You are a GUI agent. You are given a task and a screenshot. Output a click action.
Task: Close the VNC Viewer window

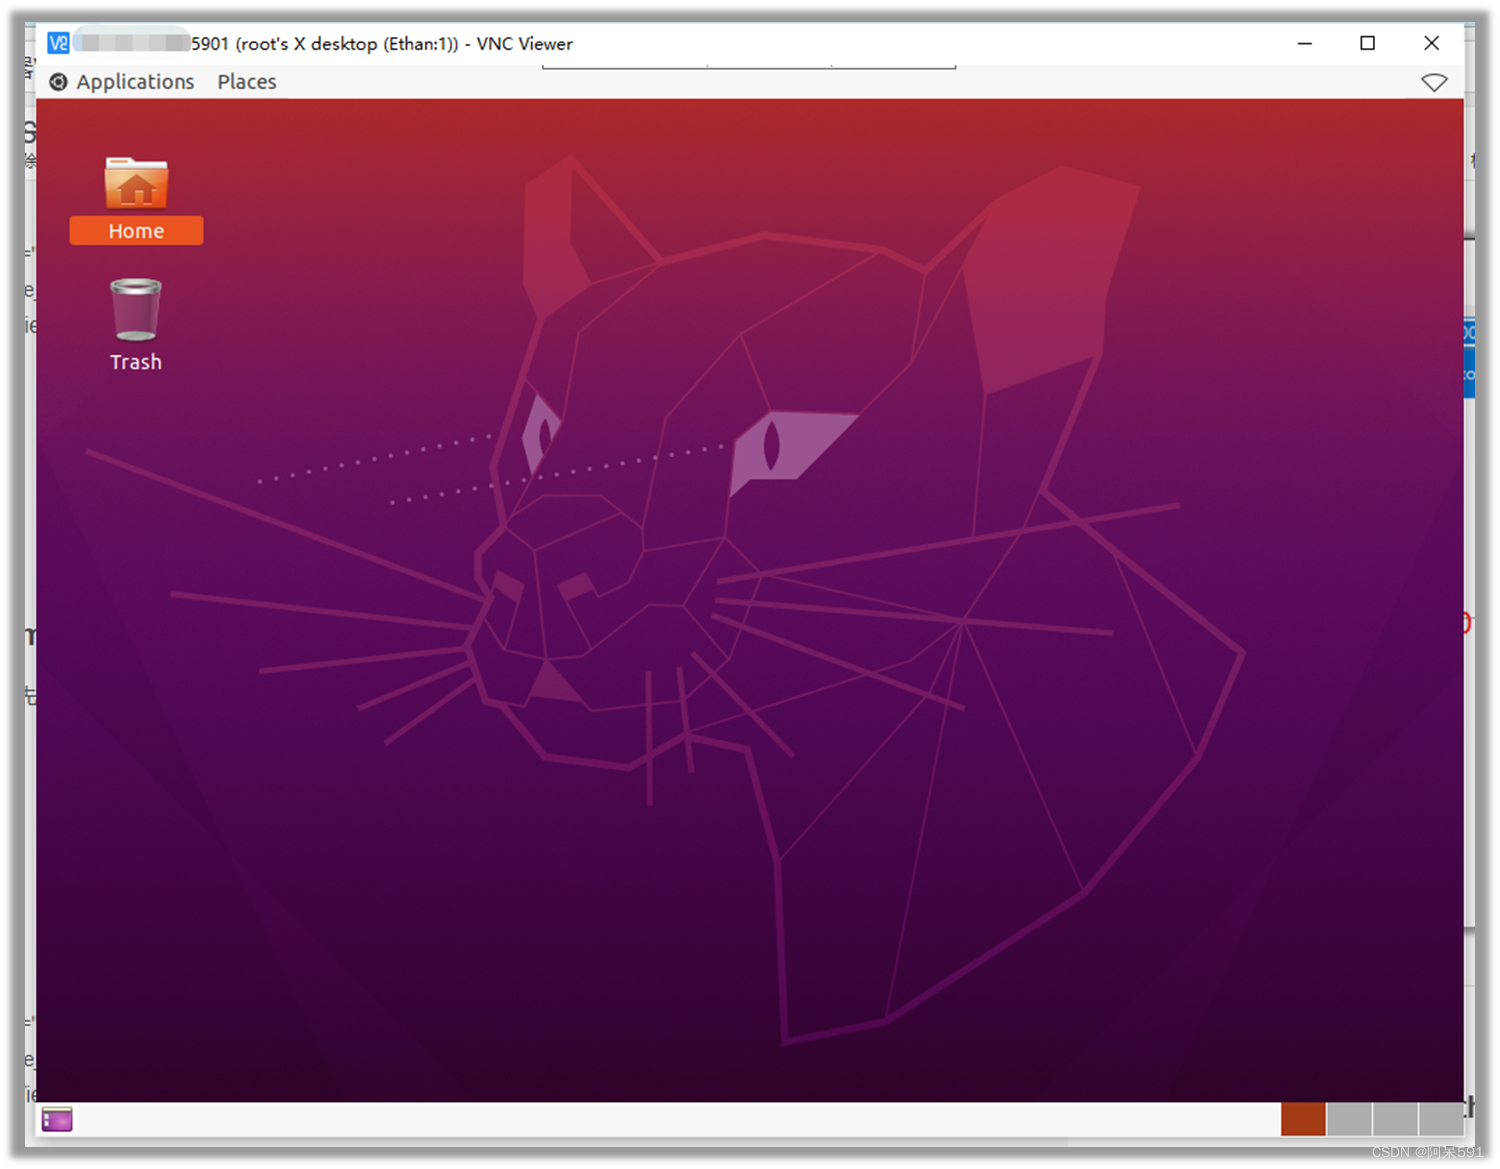(1431, 43)
